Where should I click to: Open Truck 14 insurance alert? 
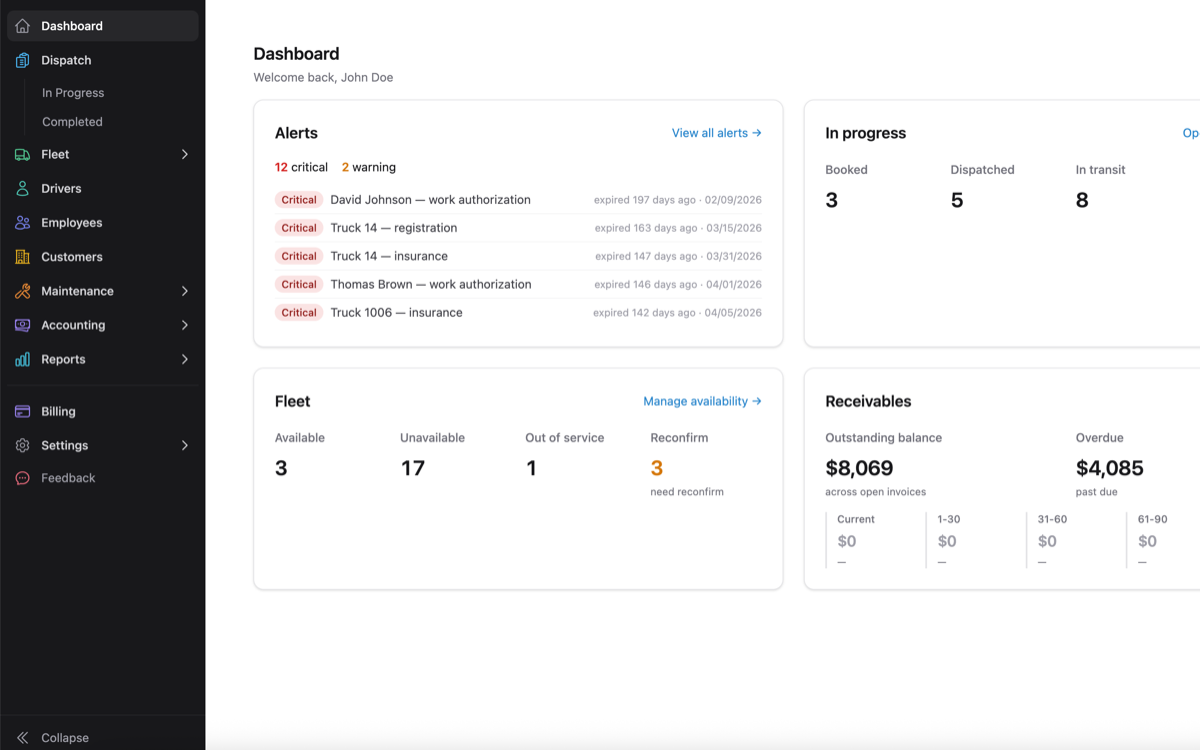518,256
